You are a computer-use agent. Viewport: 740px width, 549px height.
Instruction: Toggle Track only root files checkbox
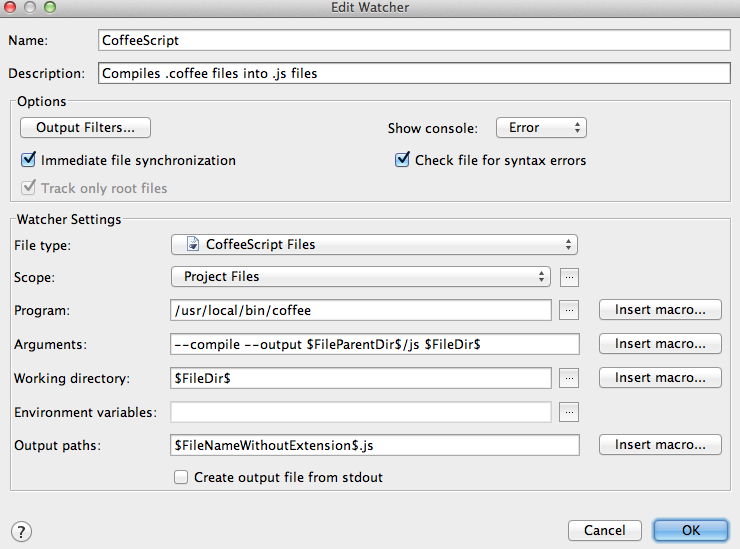pyautogui.click(x=28, y=187)
